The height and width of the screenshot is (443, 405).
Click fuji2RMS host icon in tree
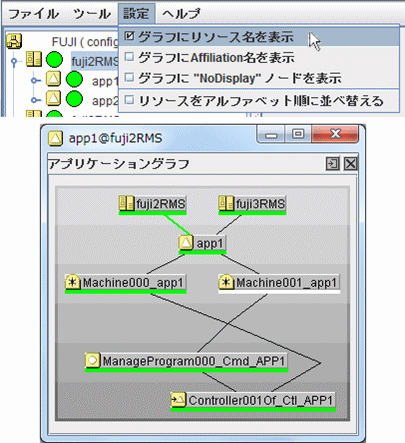pos(34,59)
